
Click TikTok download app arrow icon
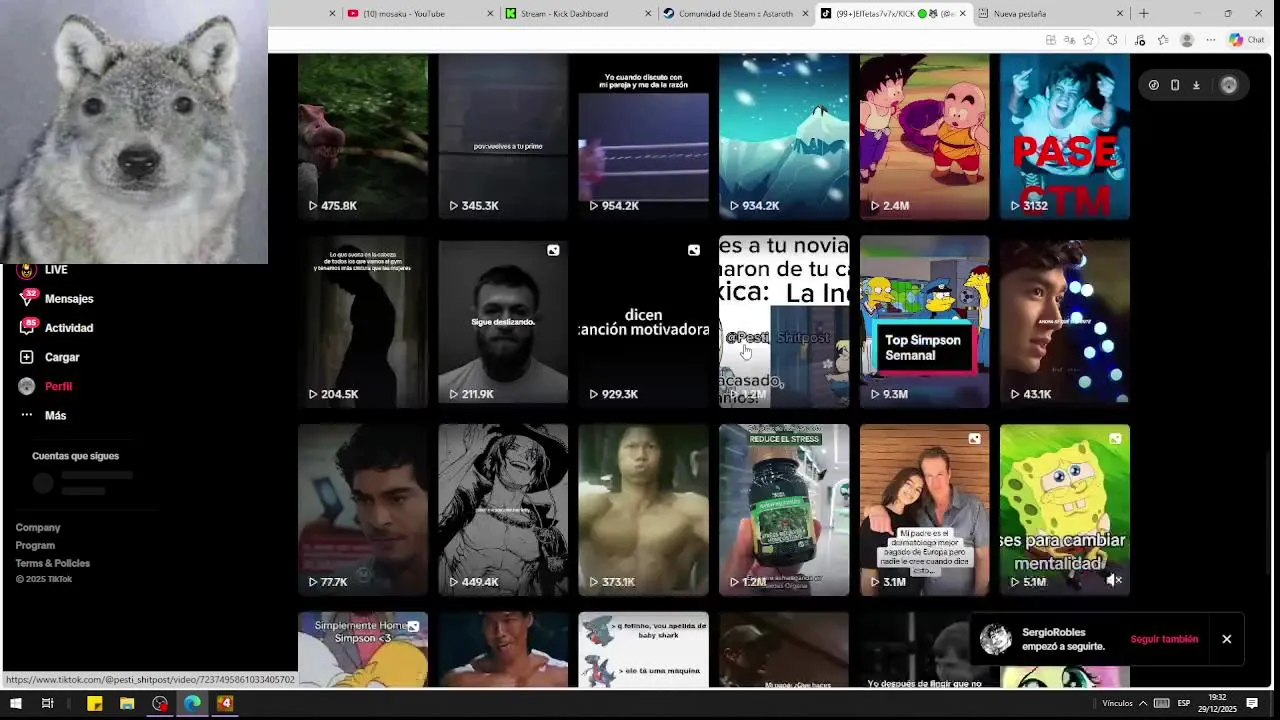click(1196, 85)
